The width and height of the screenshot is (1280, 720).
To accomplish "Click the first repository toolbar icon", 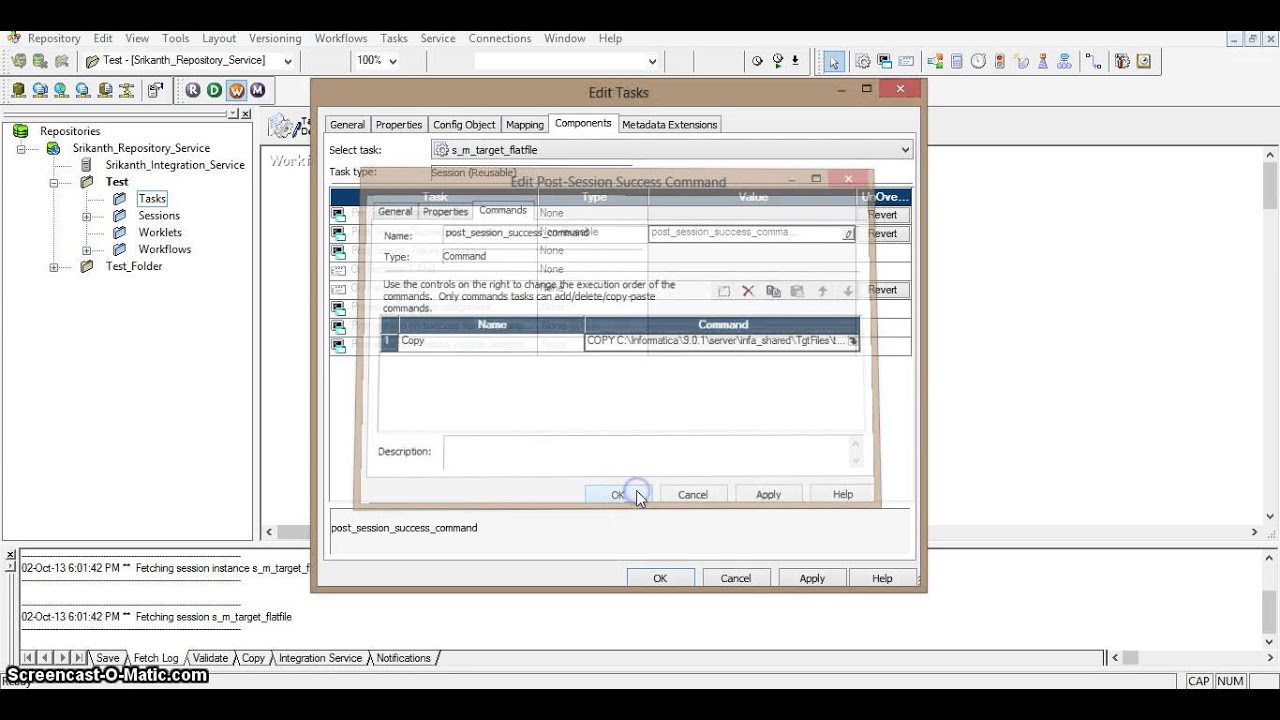I will tap(18, 61).
